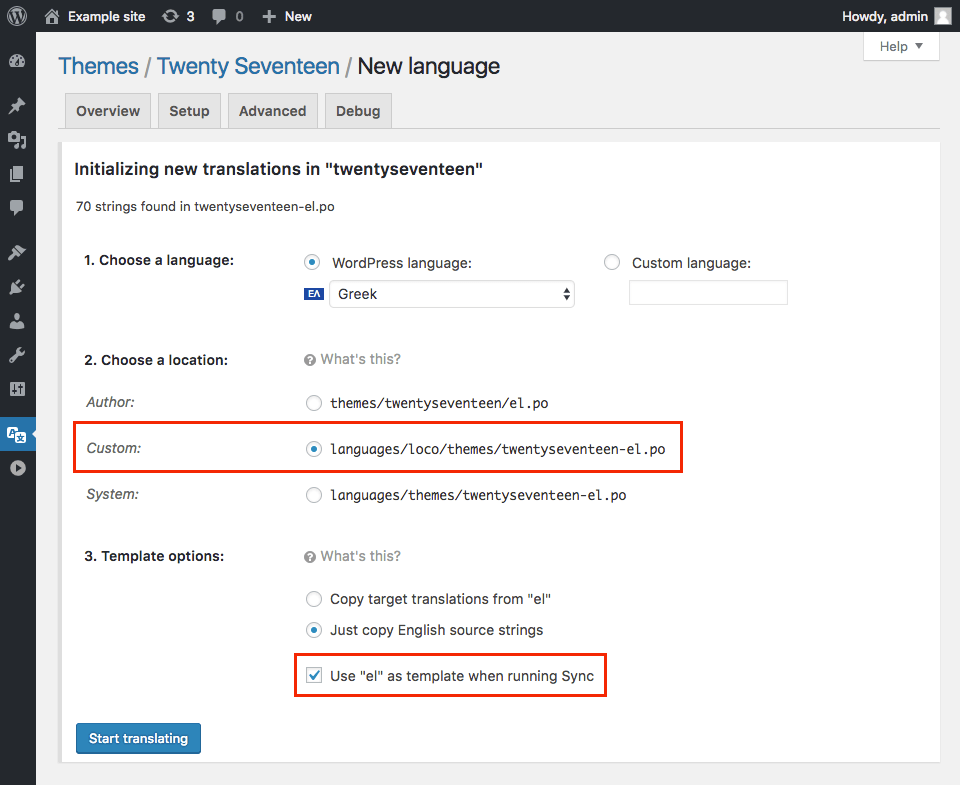The image size is (960, 785).
Task: Open the Users icon in sidebar
Action: (17, 321)
